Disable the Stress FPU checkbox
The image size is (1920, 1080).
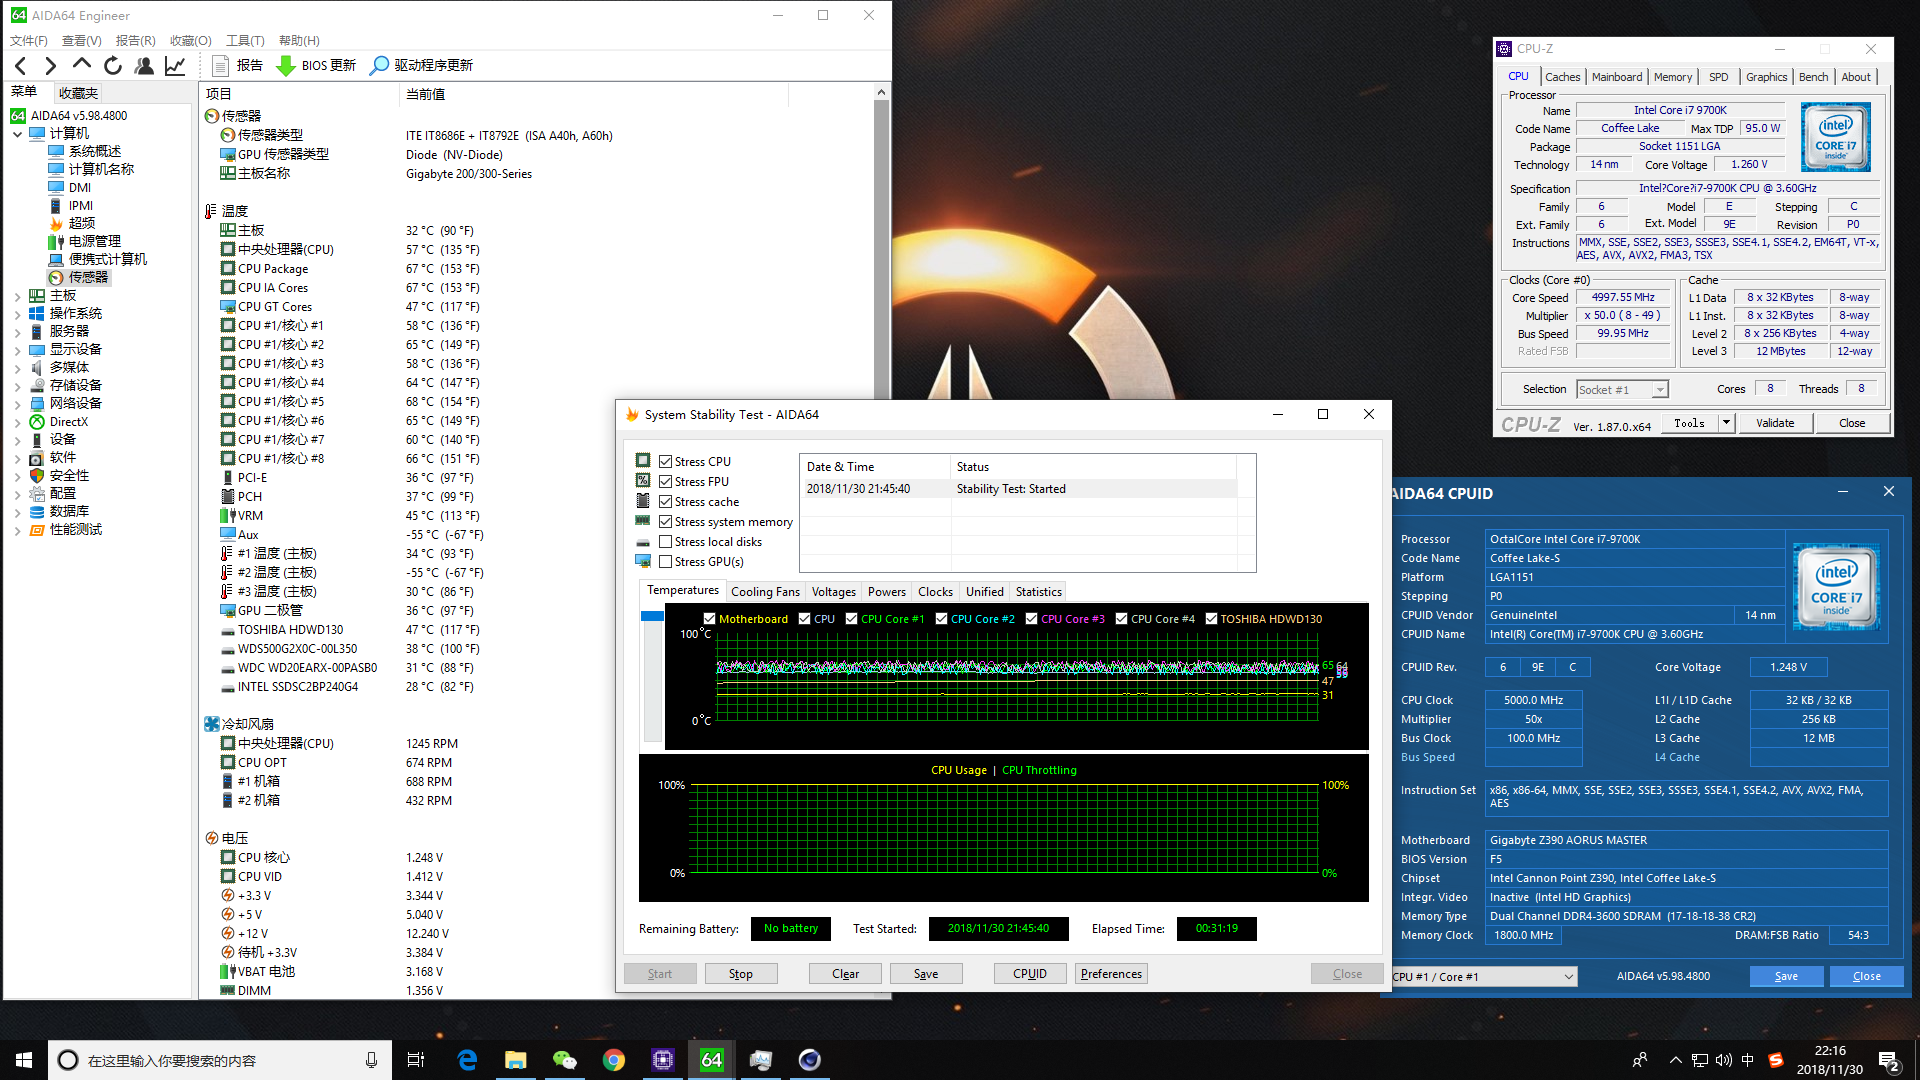coord(666,481)
